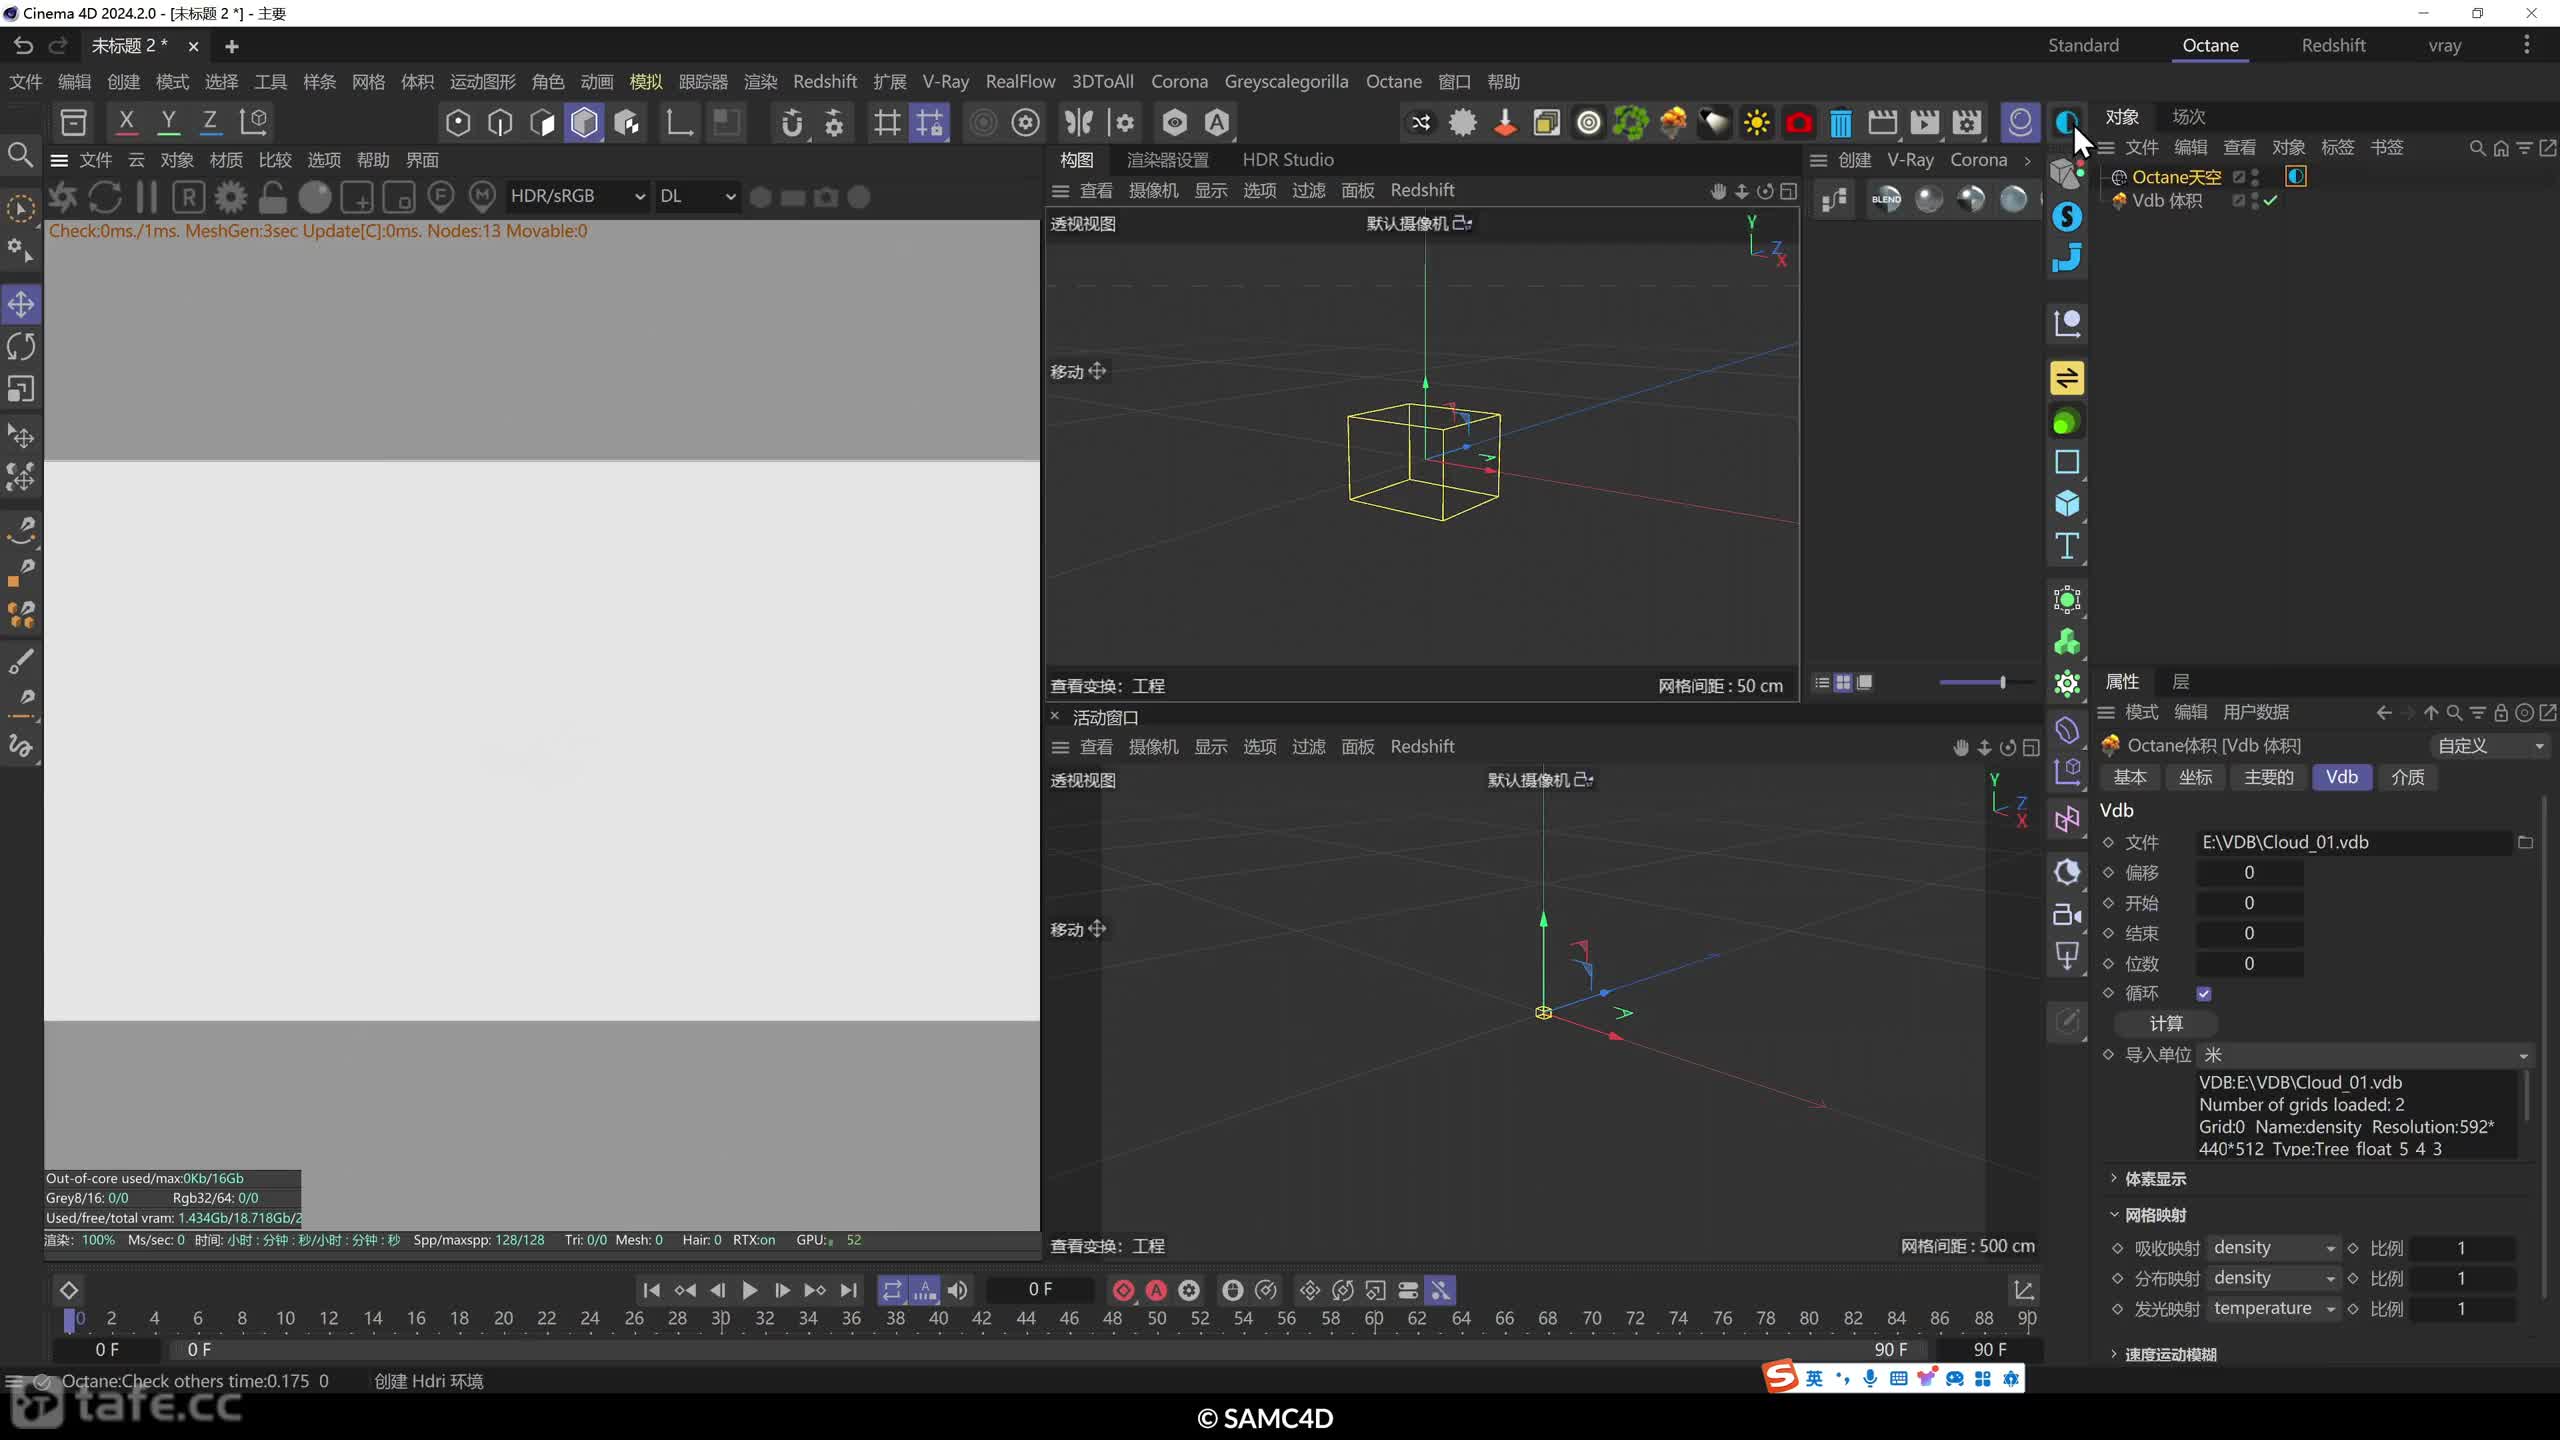Switch to Redshift layout tab
Viewport: 2560px width, 1440px height.
tap(2332, 45)
